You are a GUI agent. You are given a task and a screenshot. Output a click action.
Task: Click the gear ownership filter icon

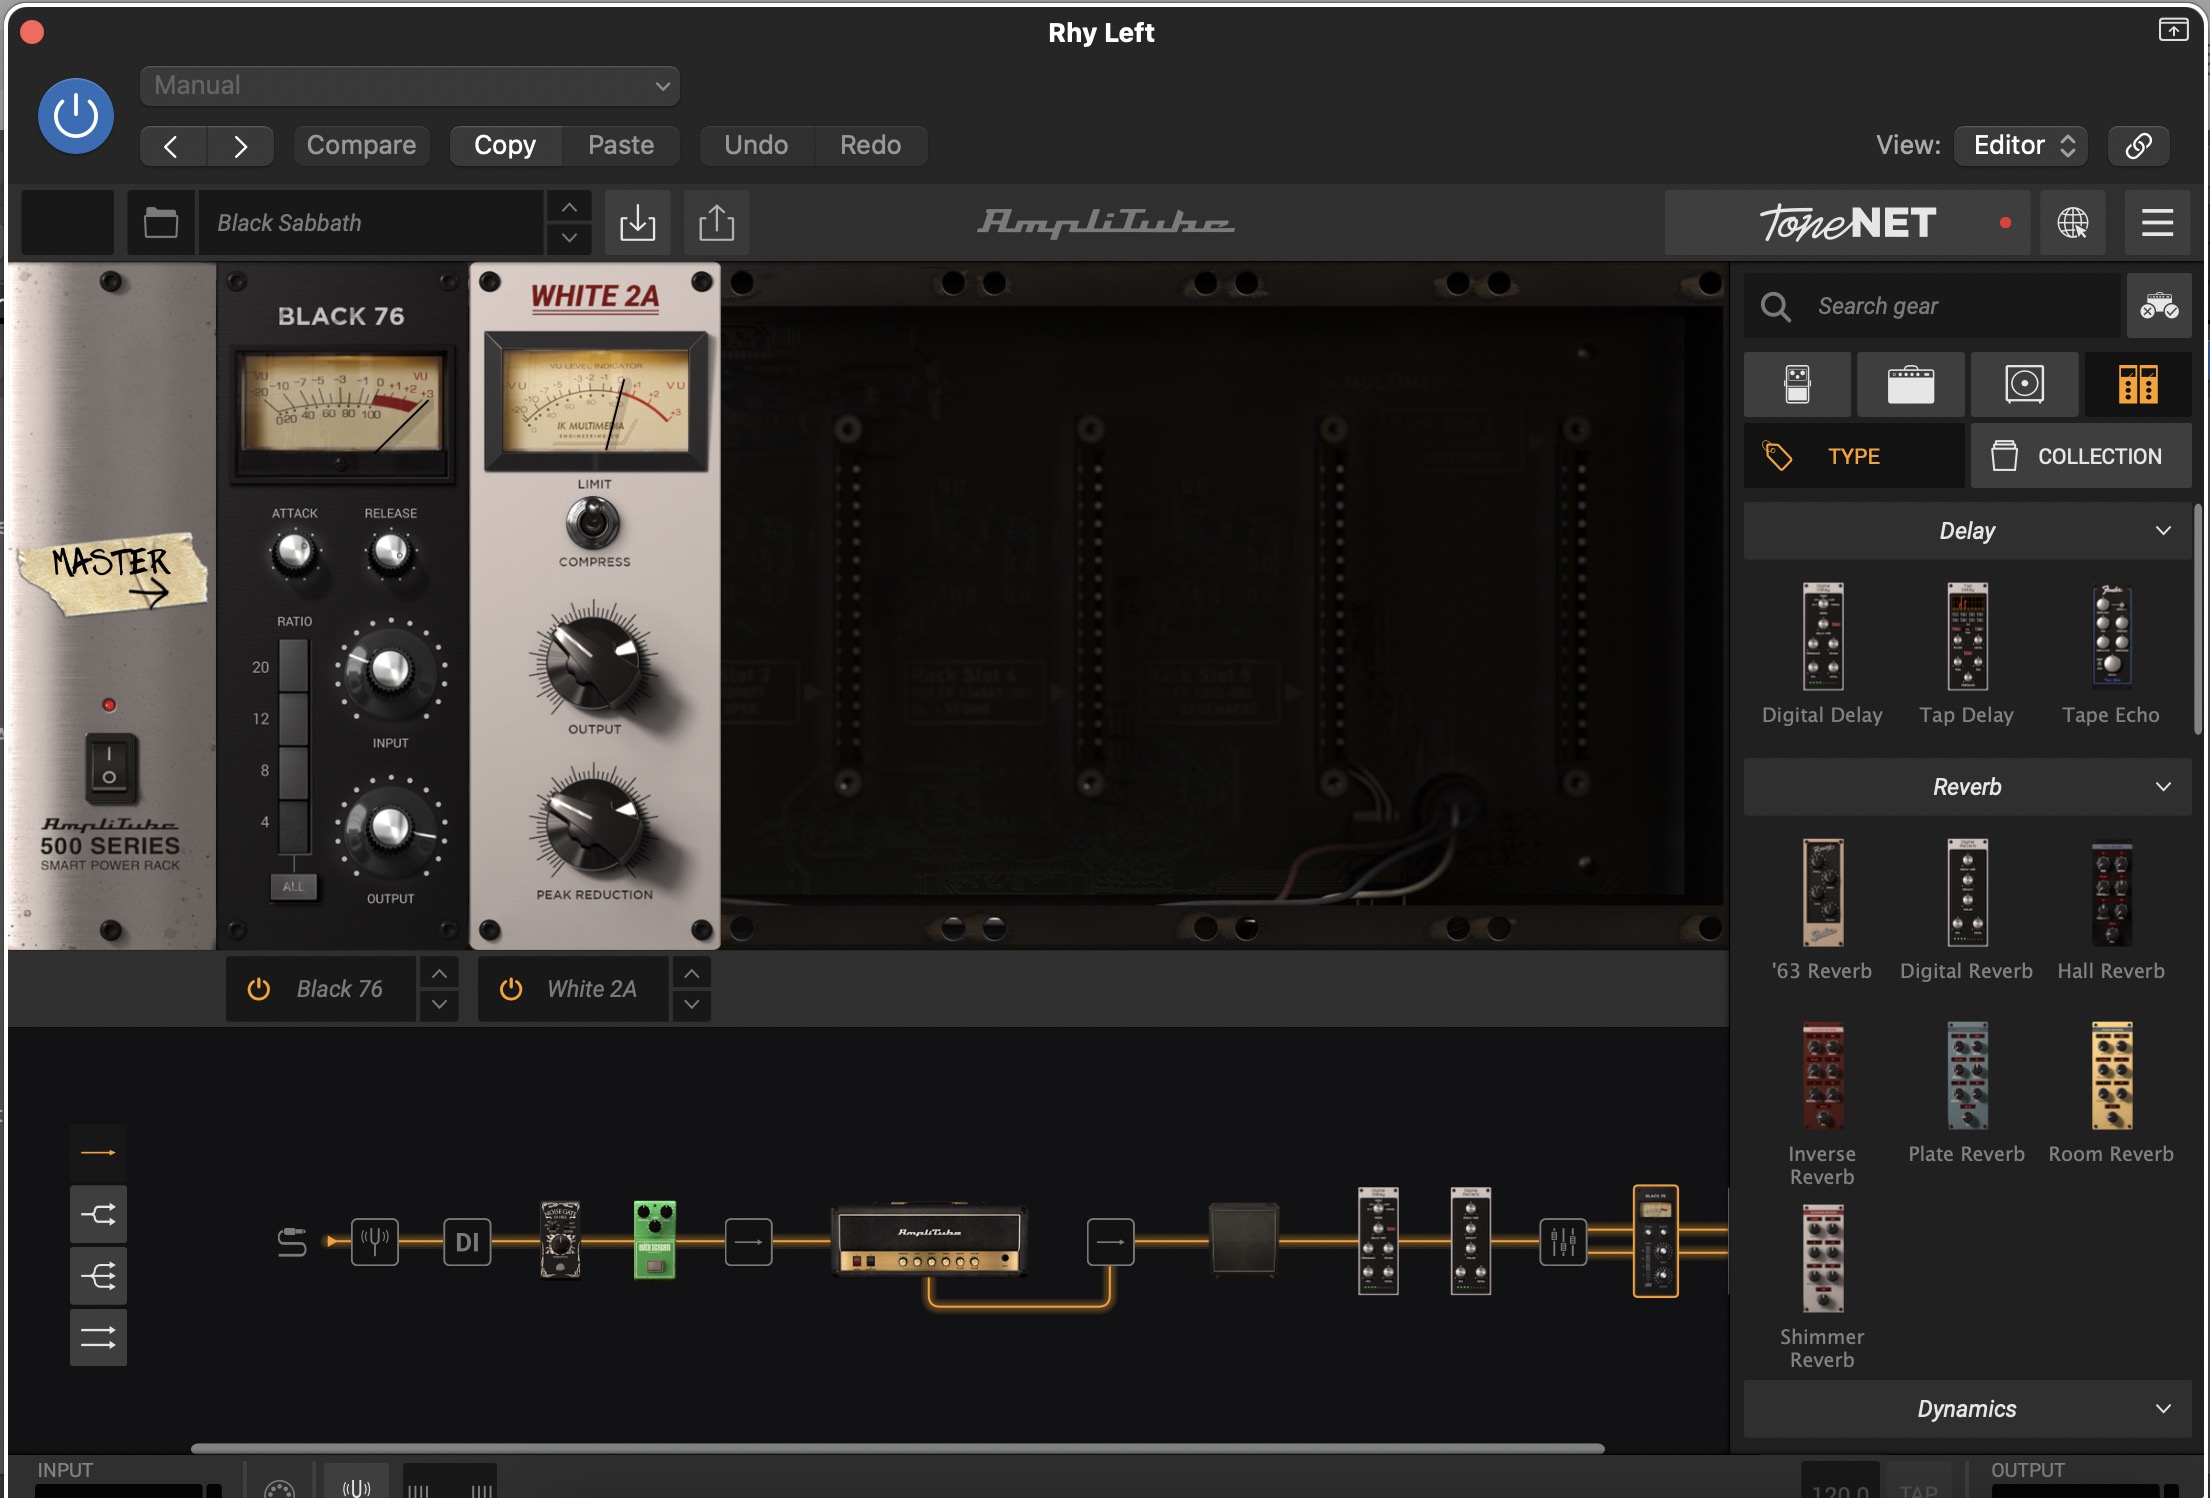2159,306
